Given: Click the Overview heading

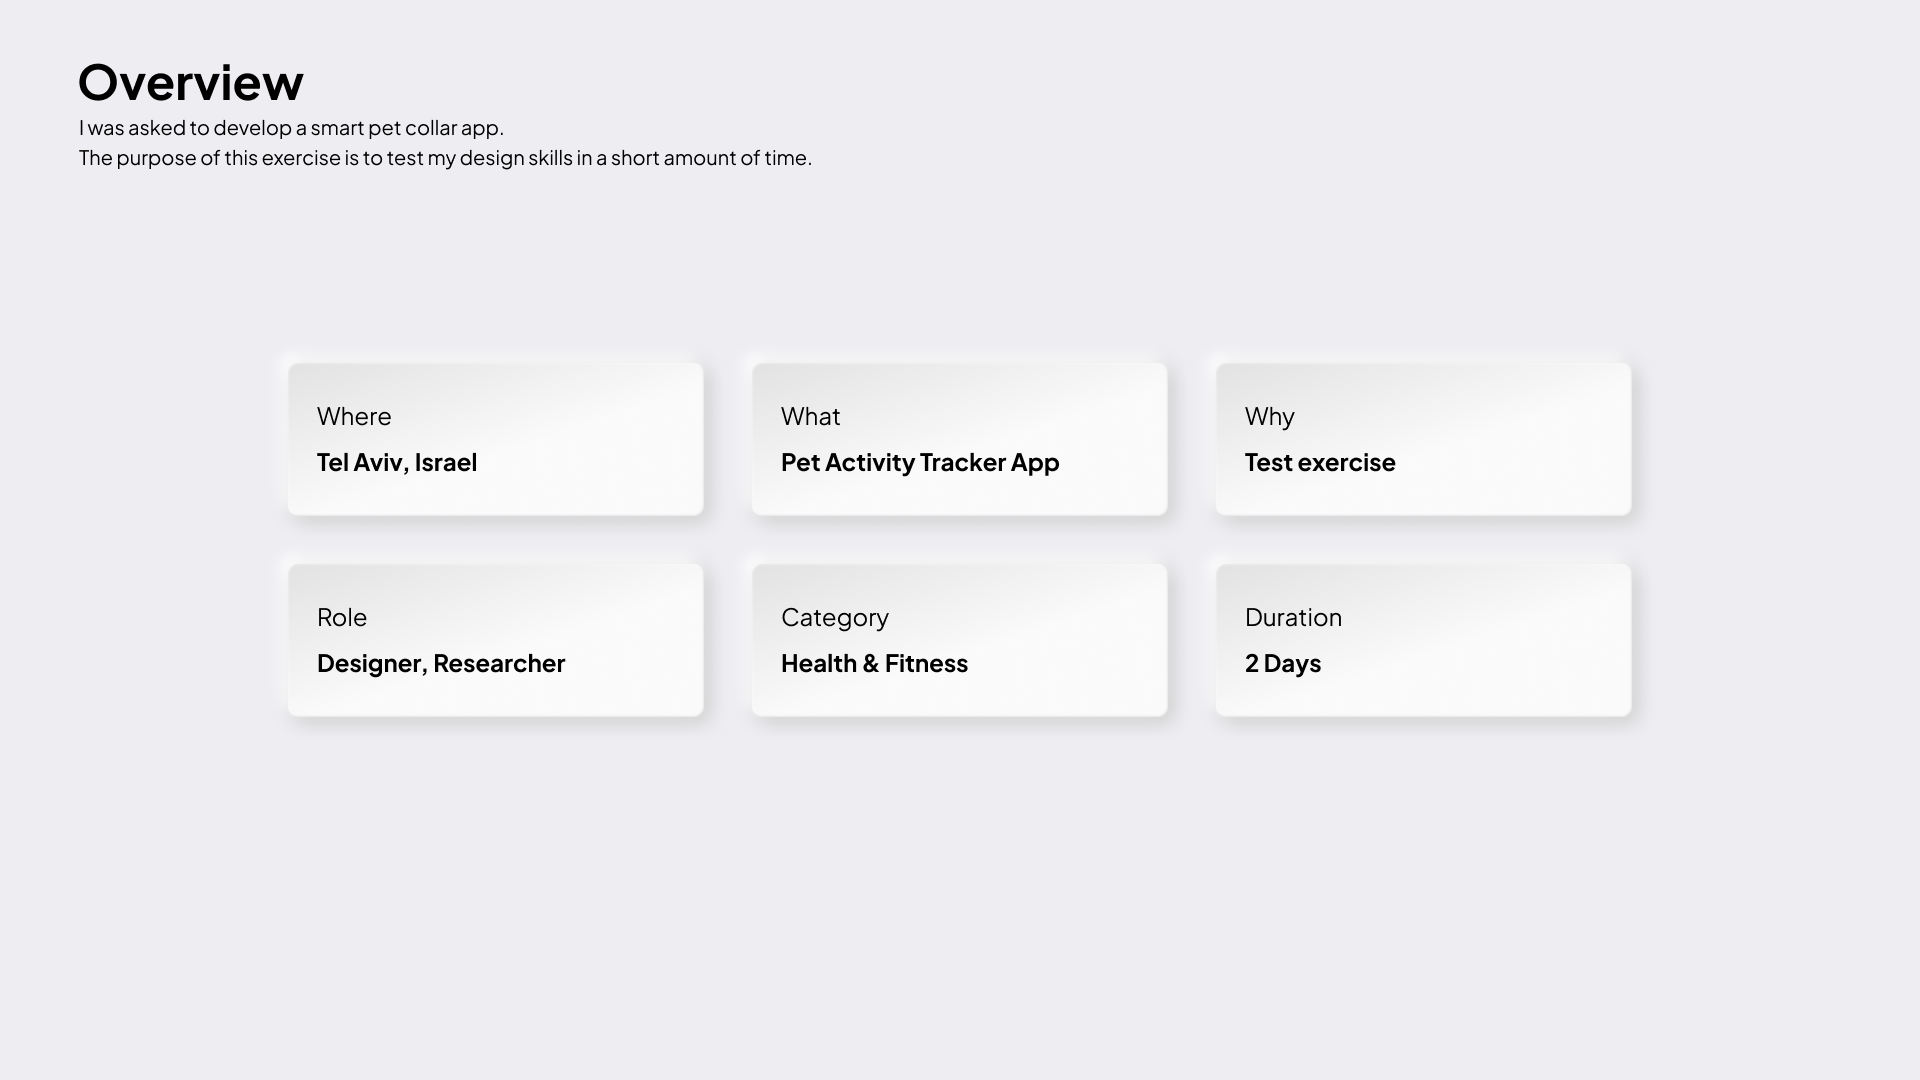Looking at the screenshot, I should (x=191, y=82).
